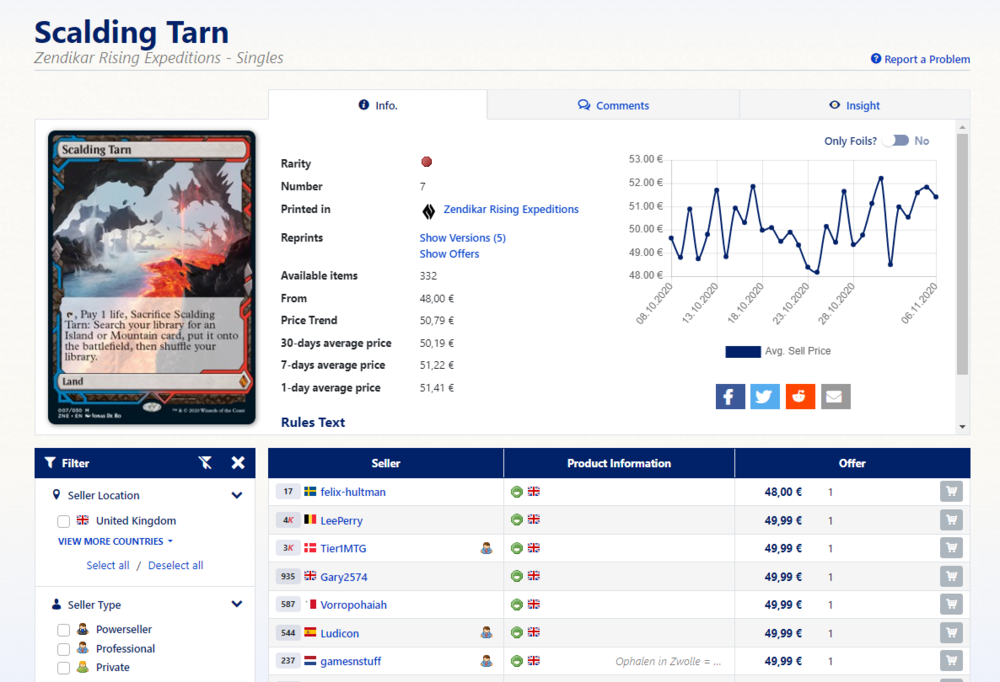
Task: Share card on Twitter
Action: [x=765, y=397]
